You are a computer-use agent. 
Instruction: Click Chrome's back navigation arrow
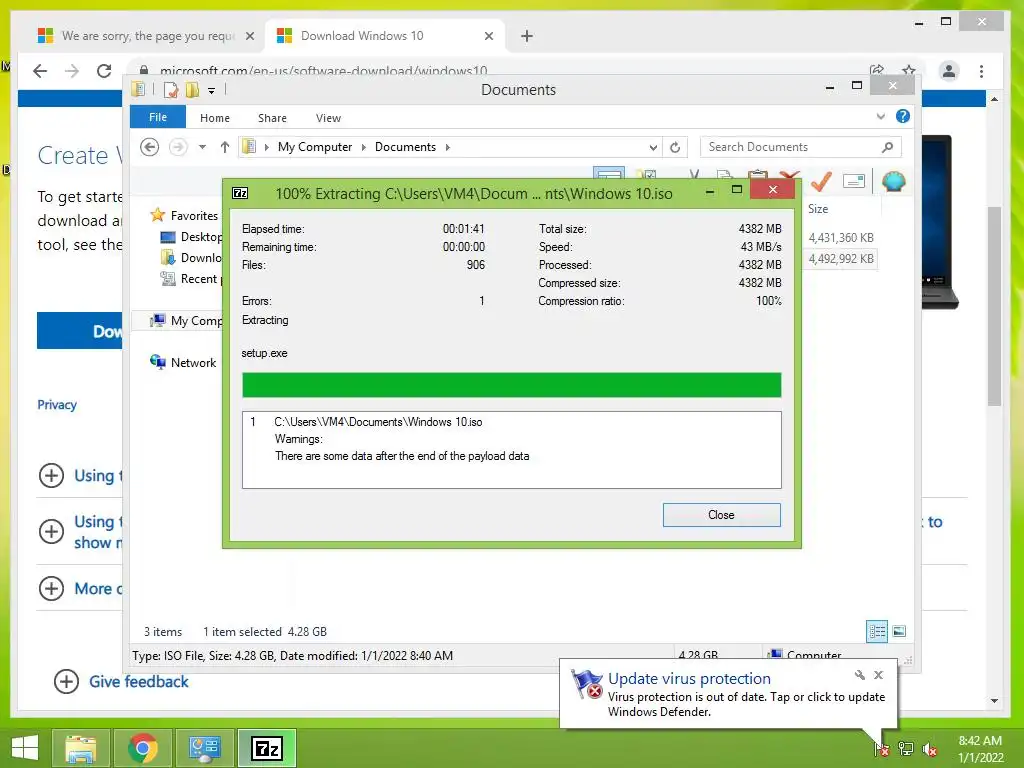tap(40, 71)
